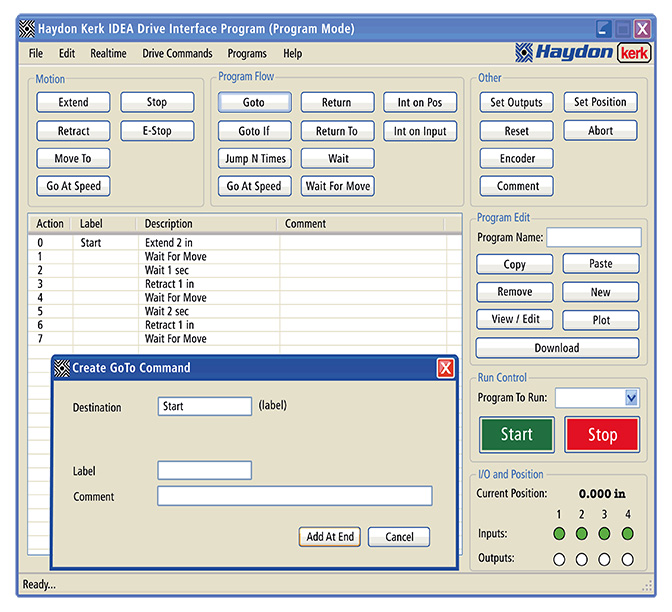Click the Add At End button
Image resolution: width=672 pixels, height=612 pixels.
330,537
